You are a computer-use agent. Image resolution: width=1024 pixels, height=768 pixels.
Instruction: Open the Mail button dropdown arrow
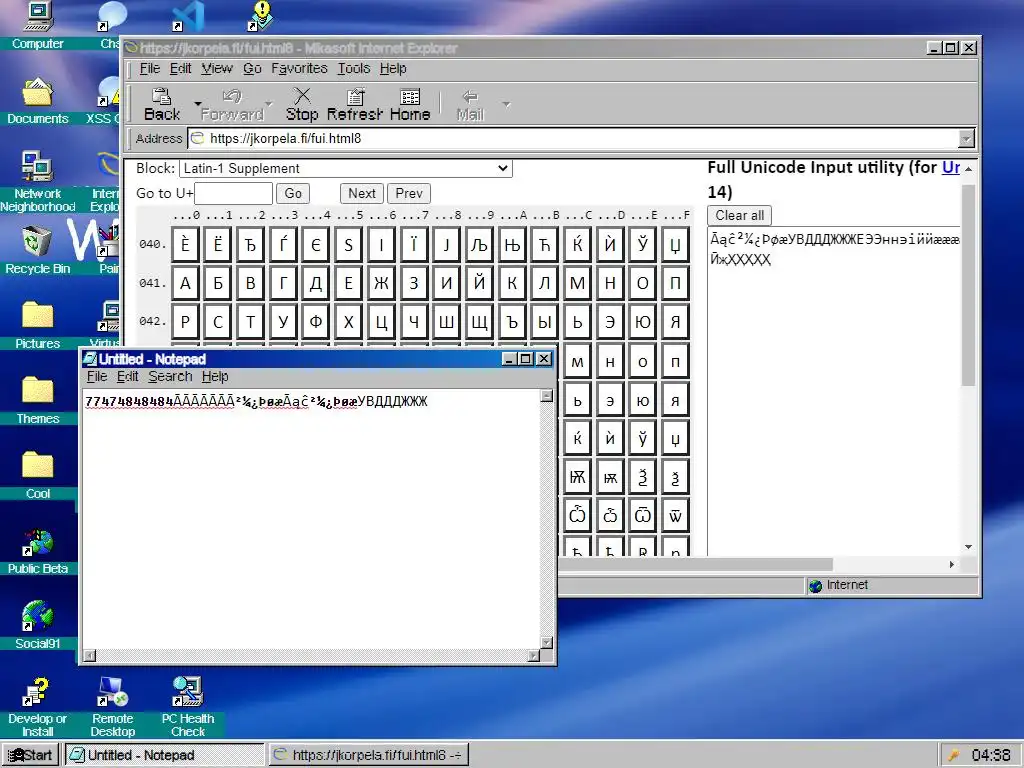[506, 104]
